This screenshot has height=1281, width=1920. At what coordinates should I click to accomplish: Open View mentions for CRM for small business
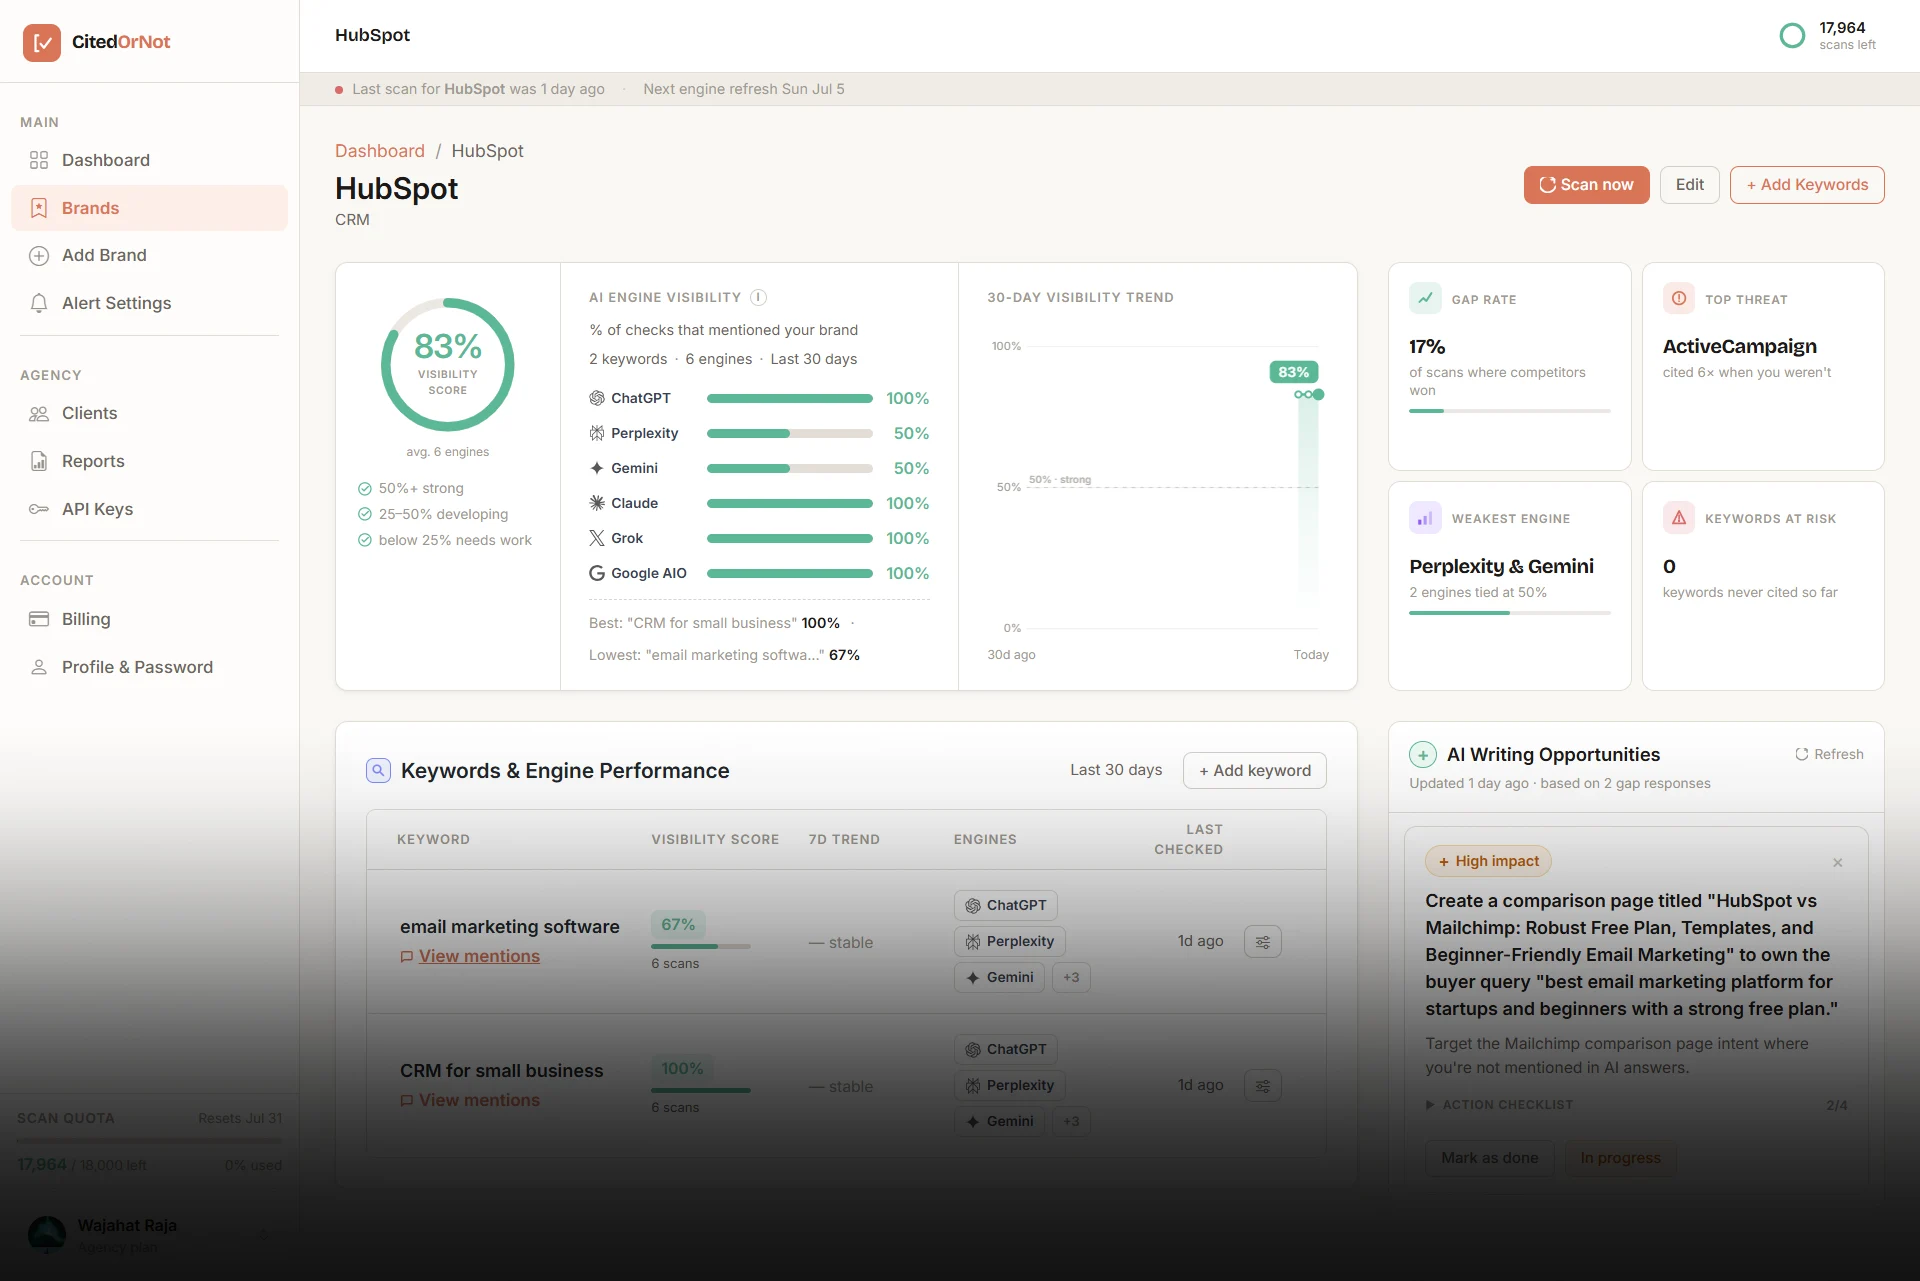pos(479,1100)
